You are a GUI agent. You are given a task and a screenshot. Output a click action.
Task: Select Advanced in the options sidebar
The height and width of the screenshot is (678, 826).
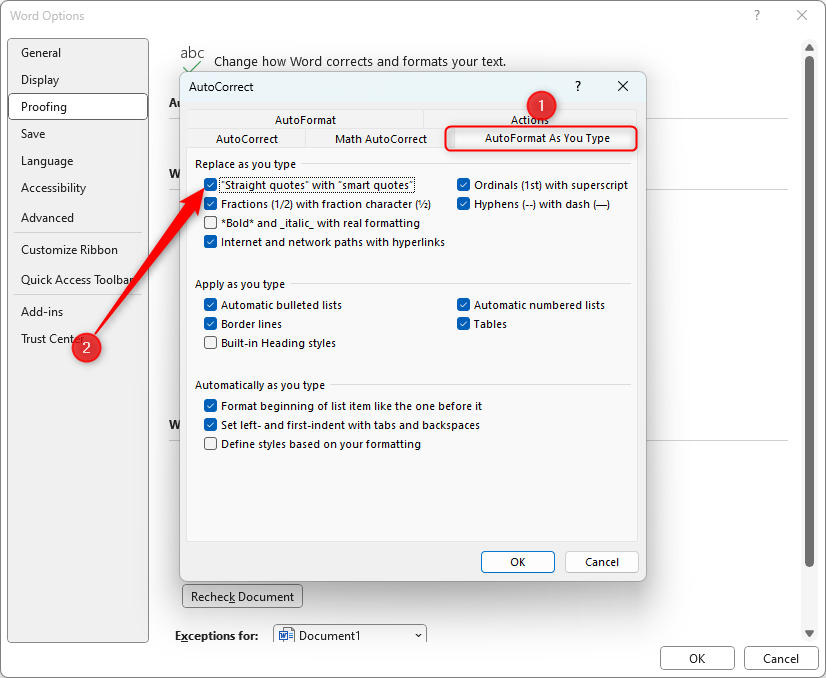[x=47, y=217]
